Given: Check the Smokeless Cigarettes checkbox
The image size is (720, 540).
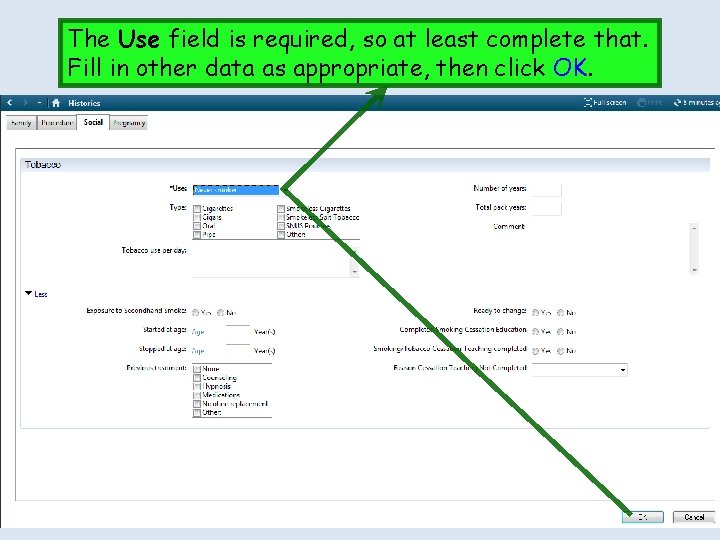Looking at the screenshot, I should click(x=281, y=209).
